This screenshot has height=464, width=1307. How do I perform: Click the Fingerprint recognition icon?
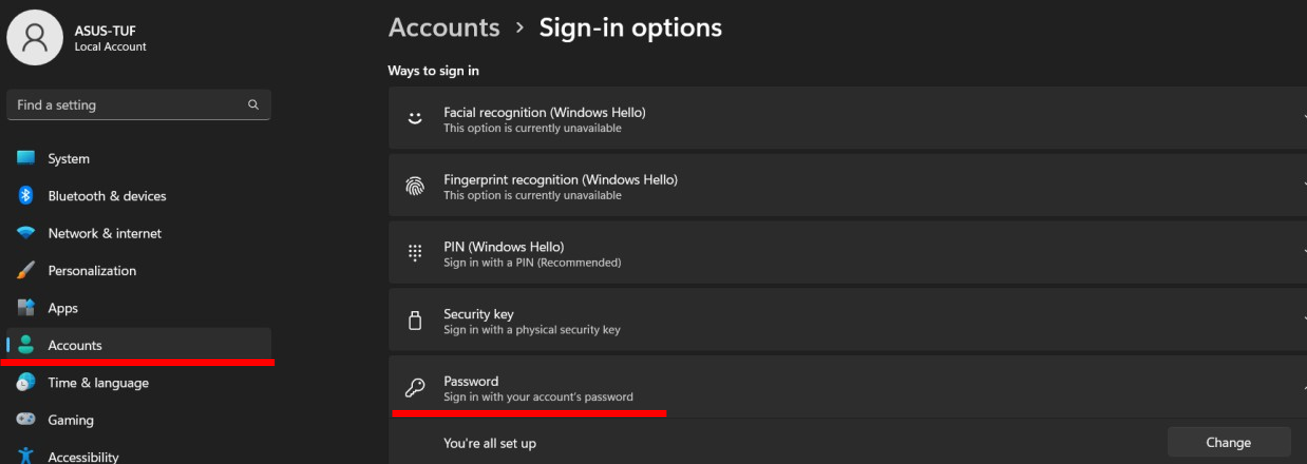(415, 186)
